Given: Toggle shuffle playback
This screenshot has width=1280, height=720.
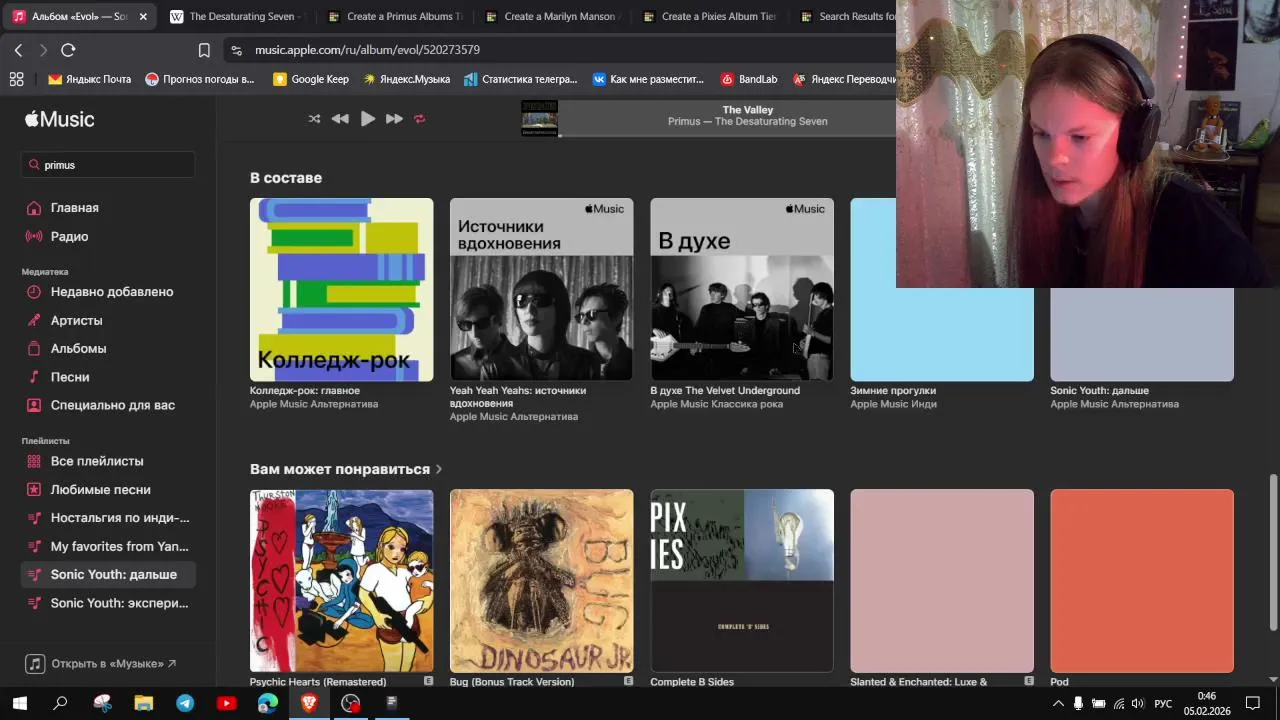Looking at the screenshot, I should click(314, 118).
